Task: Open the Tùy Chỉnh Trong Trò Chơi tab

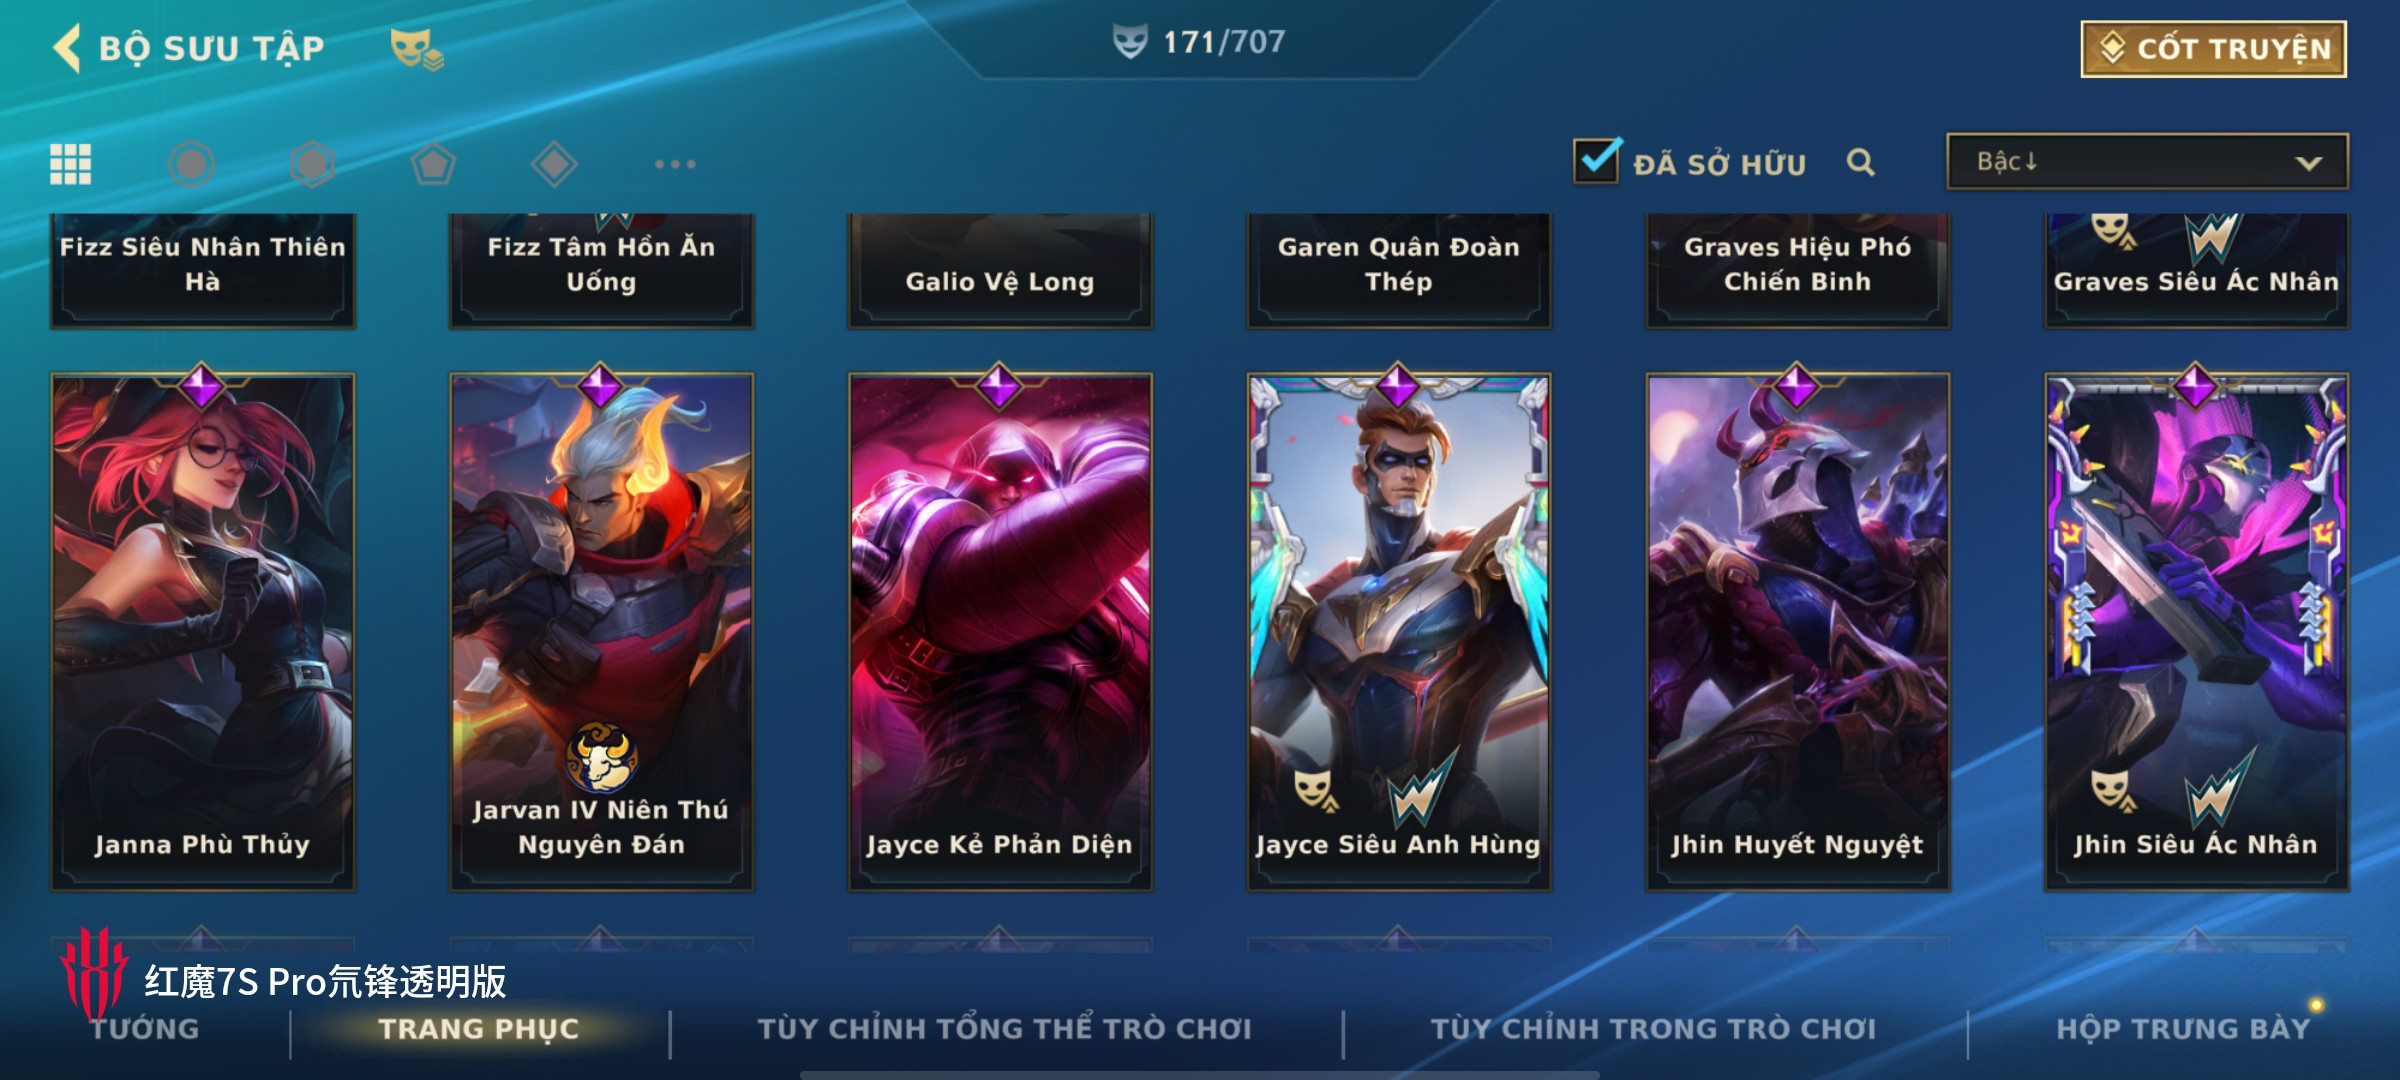Action: (x=1653, y=1029)
